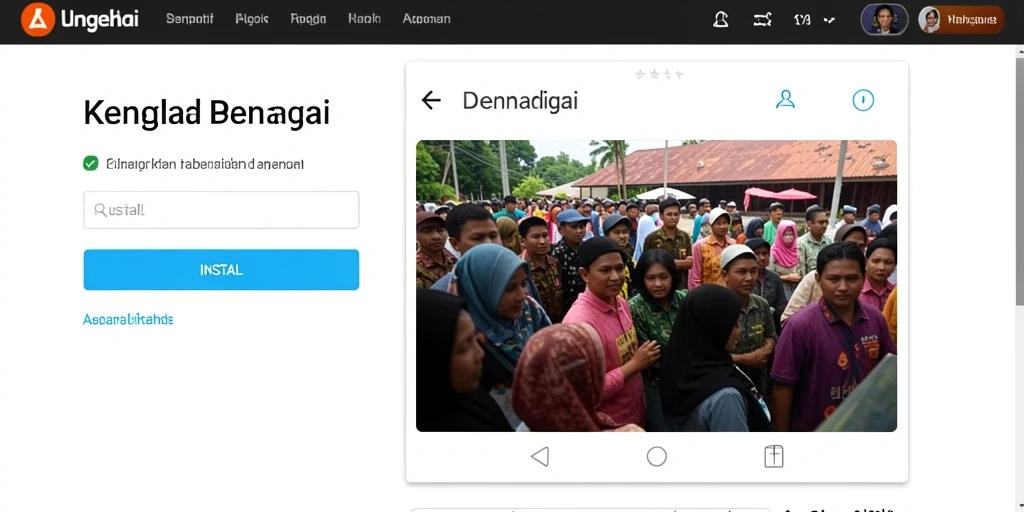Image resolution: width=1024 pixels, height=512 pixels.
Task: Open the orange user account pill
Action: click(961, 20)
